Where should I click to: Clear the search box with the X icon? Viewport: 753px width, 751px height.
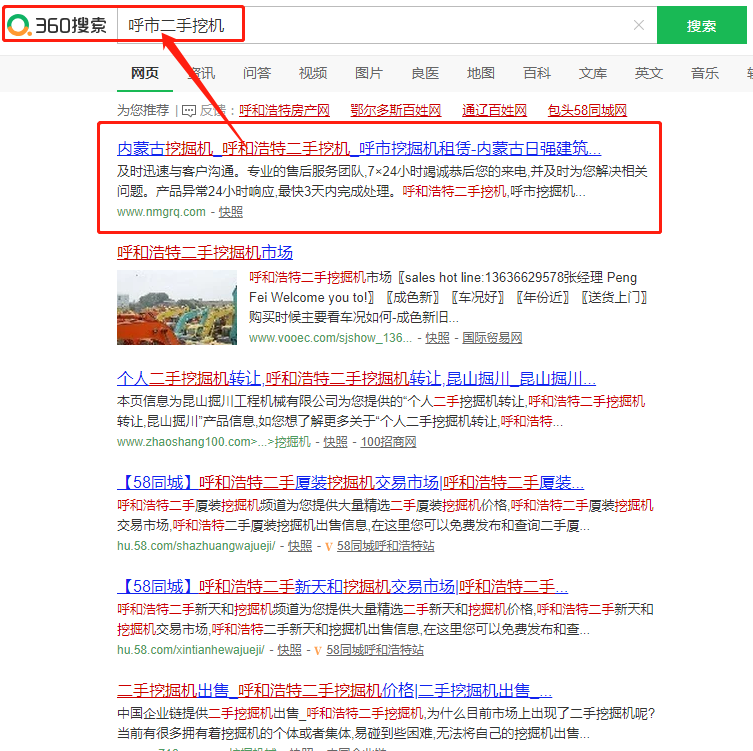point(639,25)
